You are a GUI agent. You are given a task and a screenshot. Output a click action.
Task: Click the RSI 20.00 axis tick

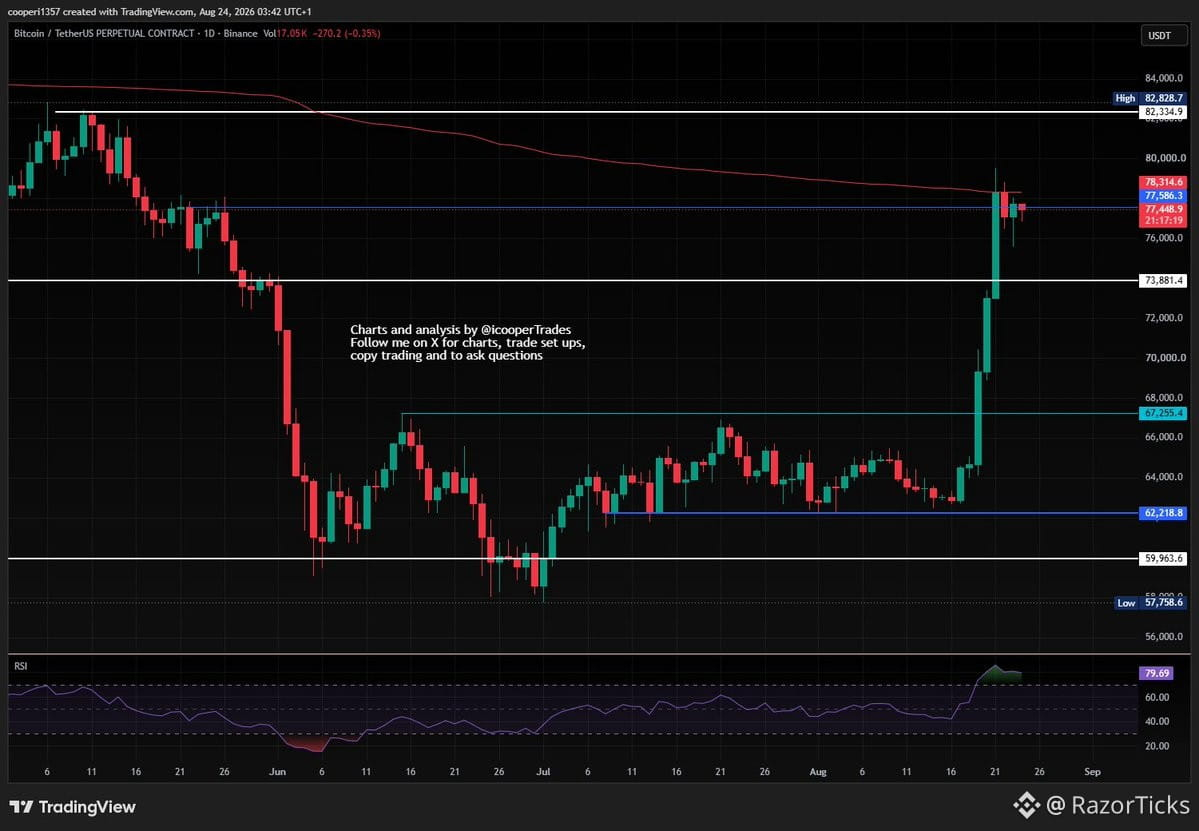point(1157,746)
